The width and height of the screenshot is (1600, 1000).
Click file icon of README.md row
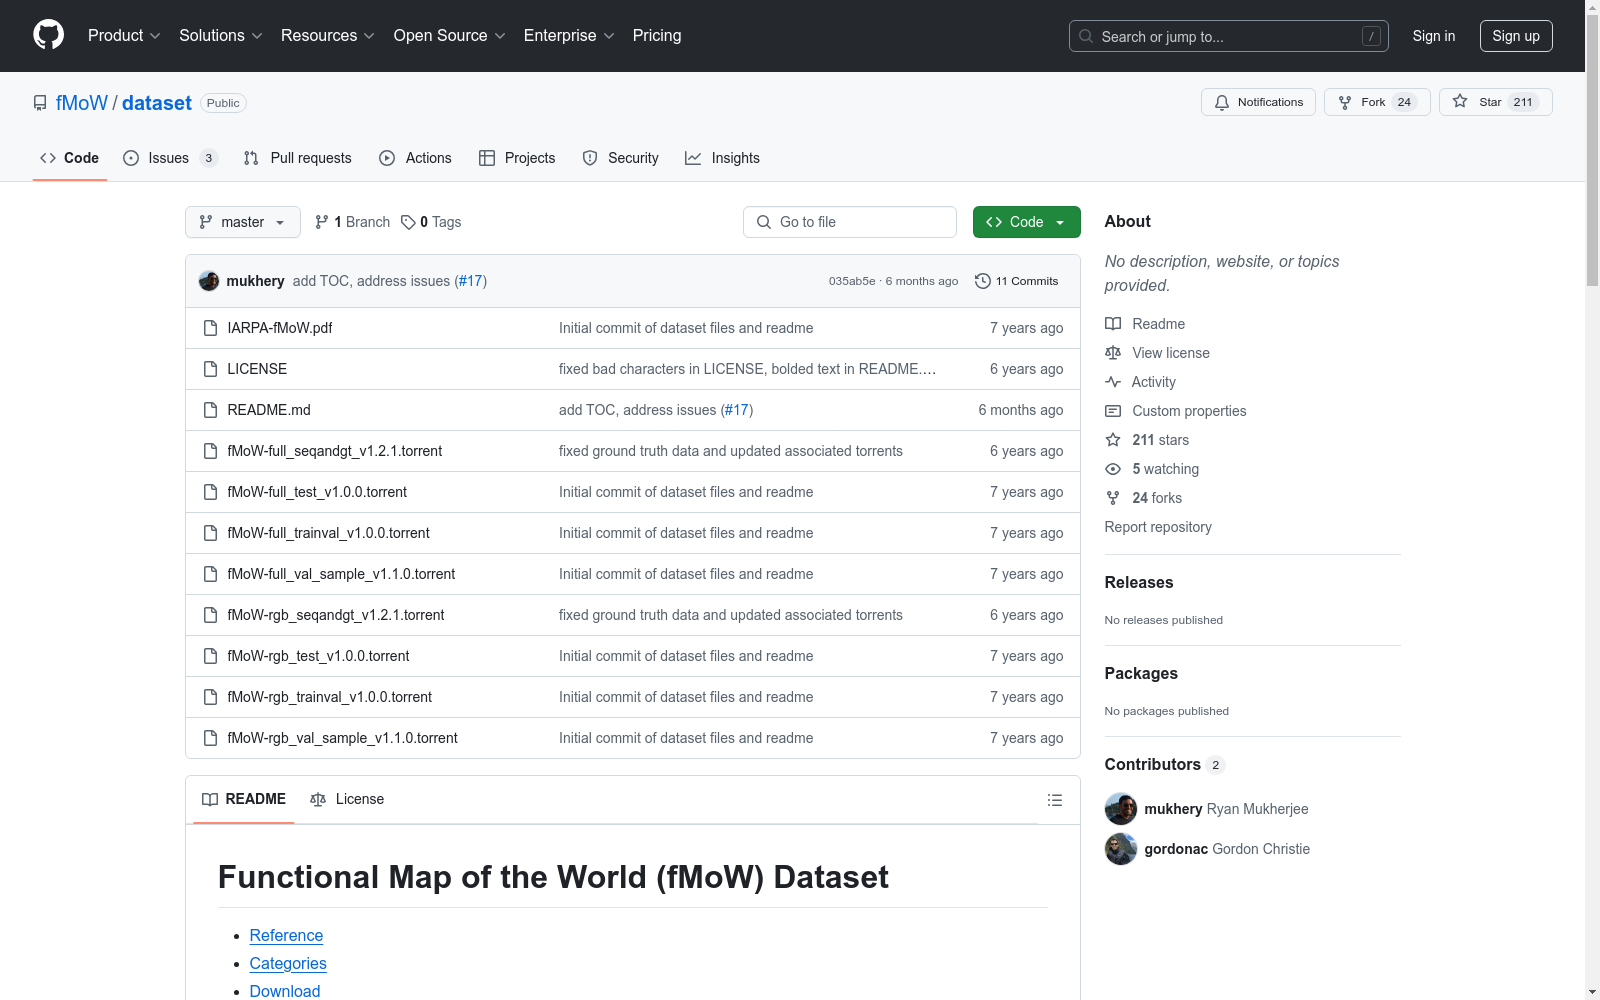pos(210,410)
